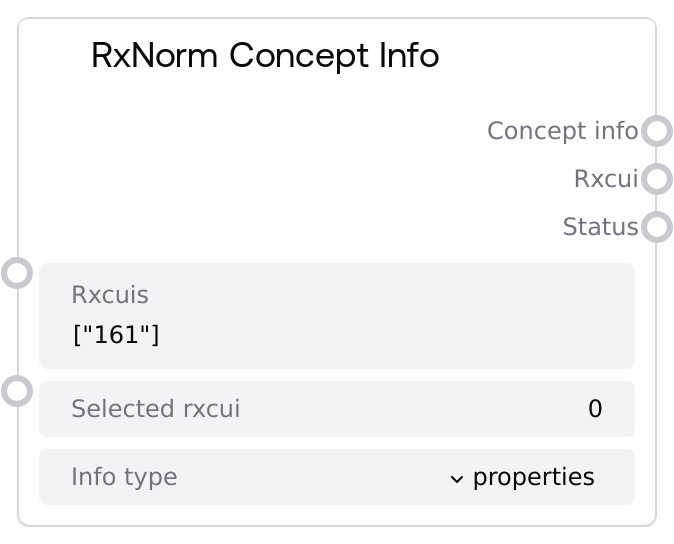
Task: Click the Selected rxcui field label
Action: [155, 409]
